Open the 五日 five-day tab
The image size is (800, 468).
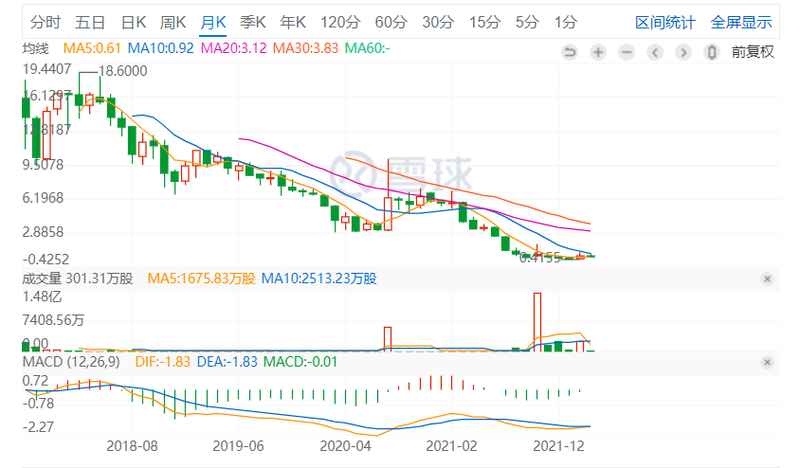[90, 22]
